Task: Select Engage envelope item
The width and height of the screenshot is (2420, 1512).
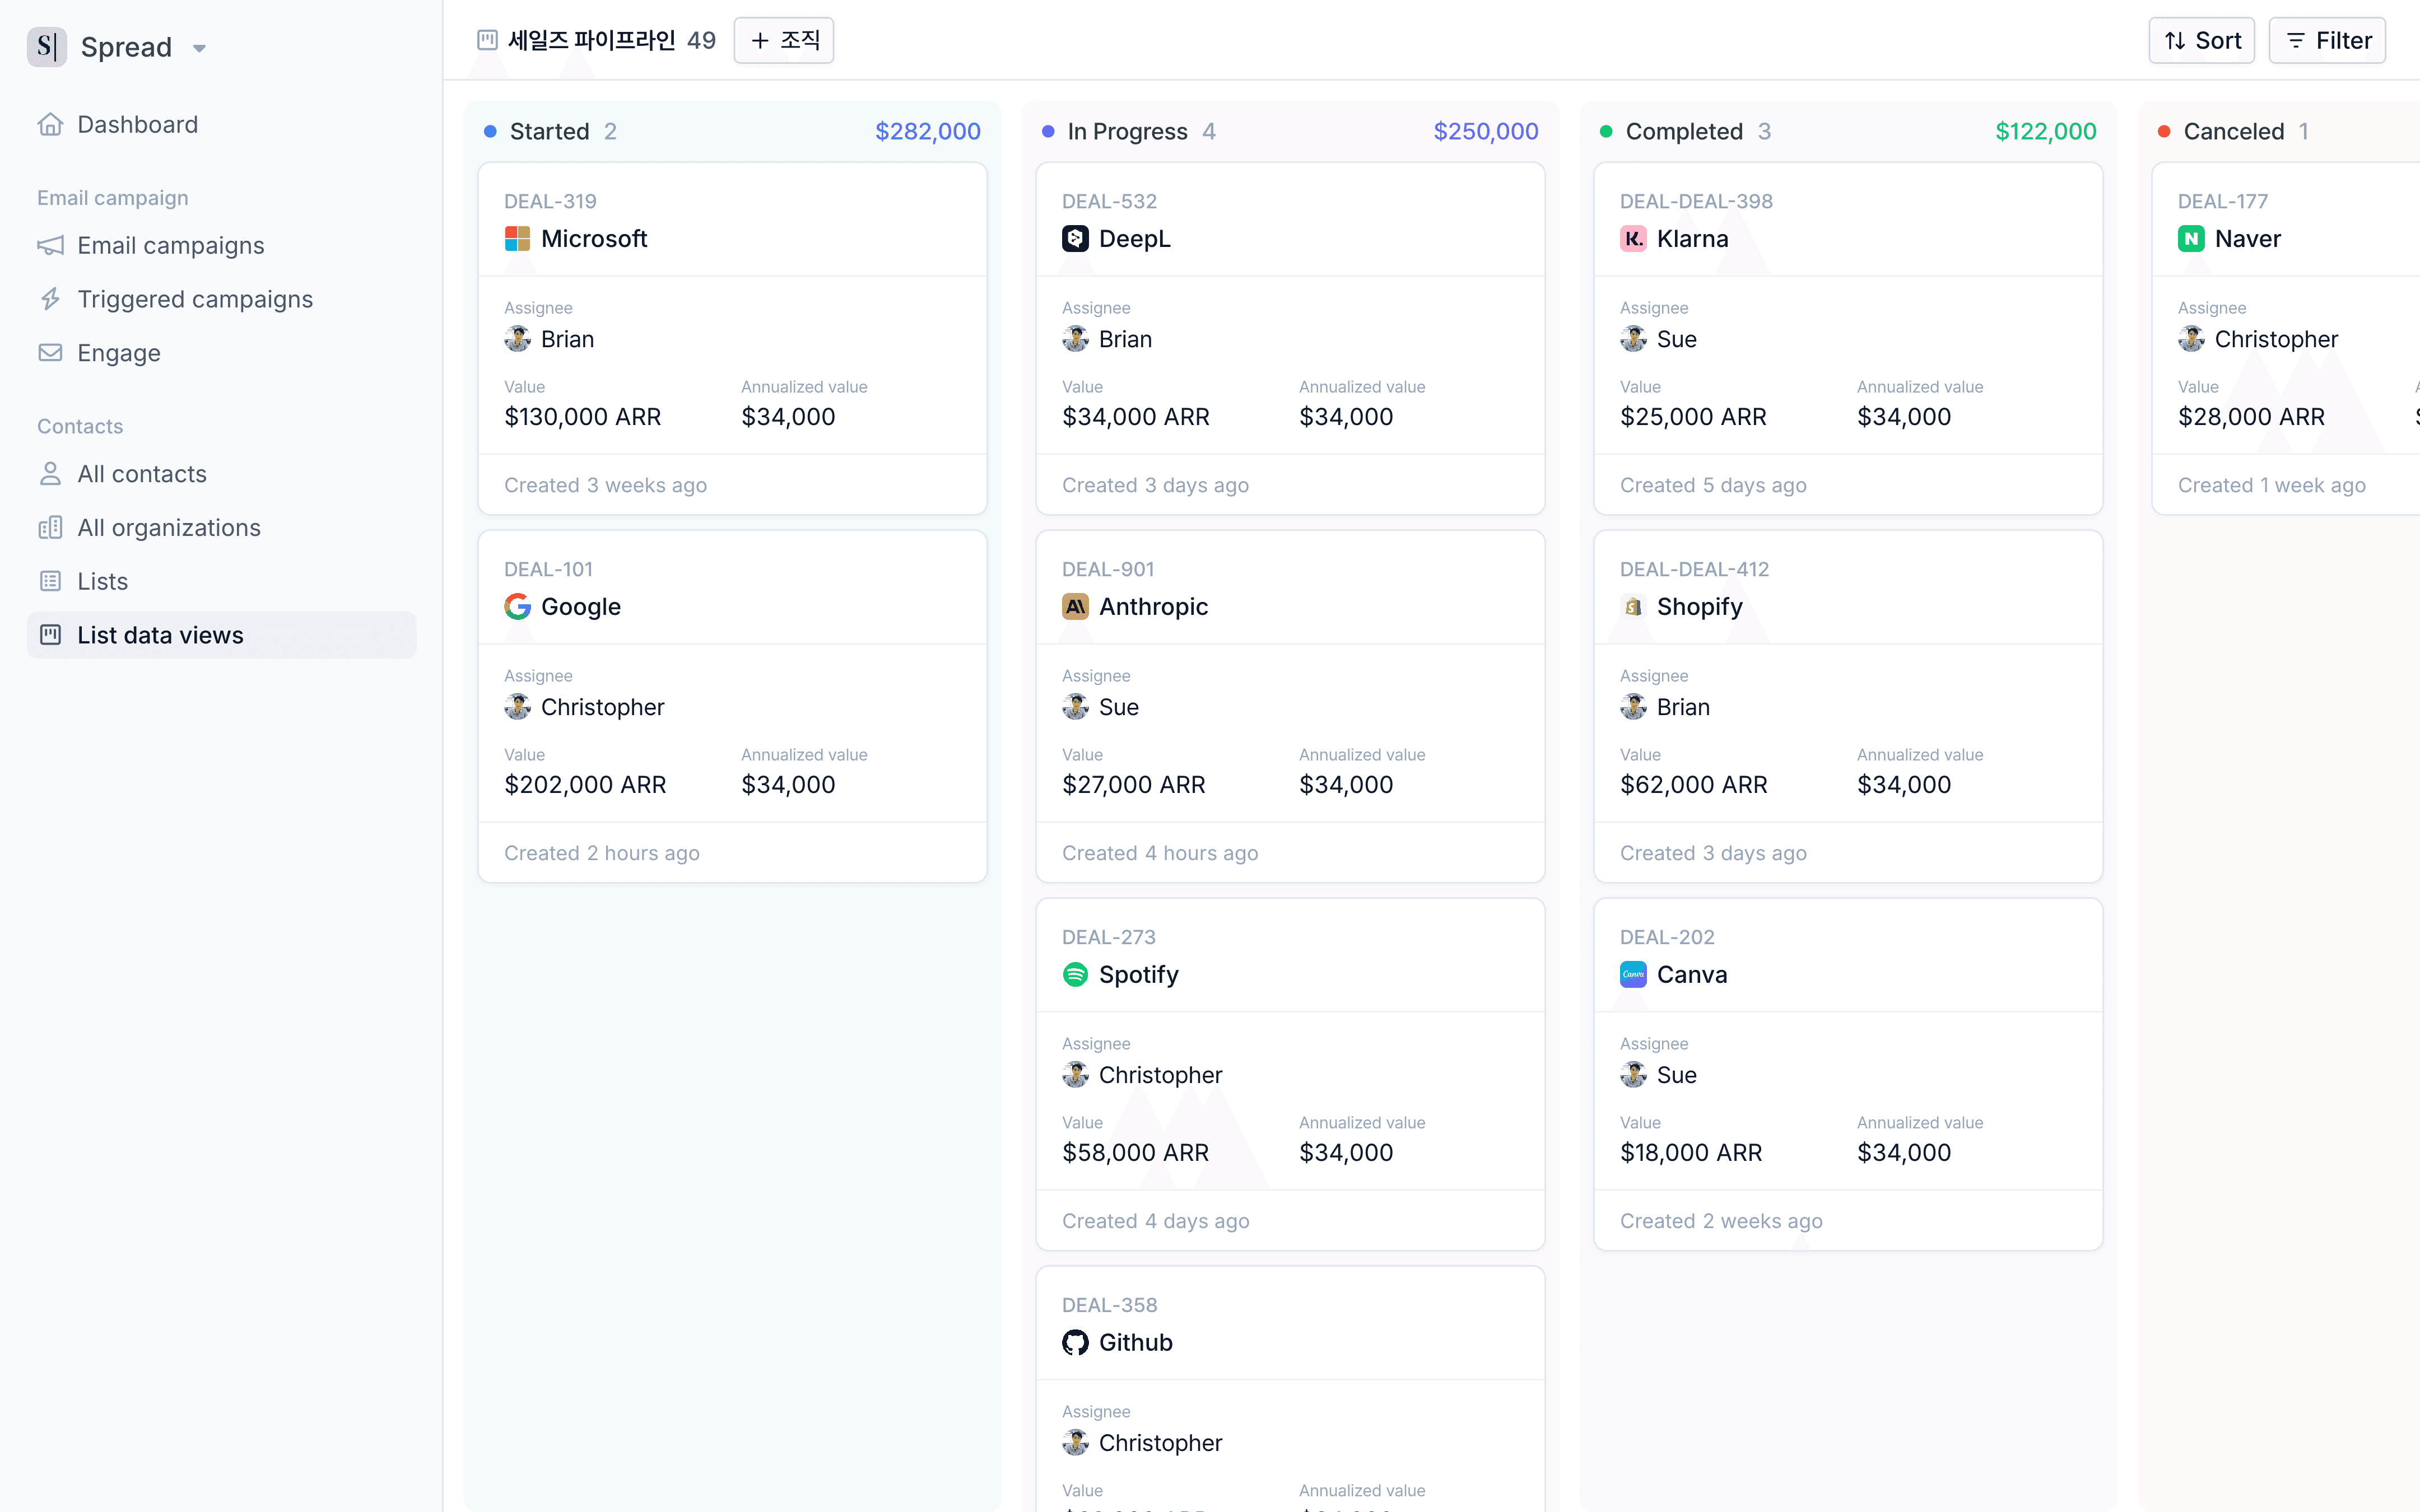Action: point(118,353)
